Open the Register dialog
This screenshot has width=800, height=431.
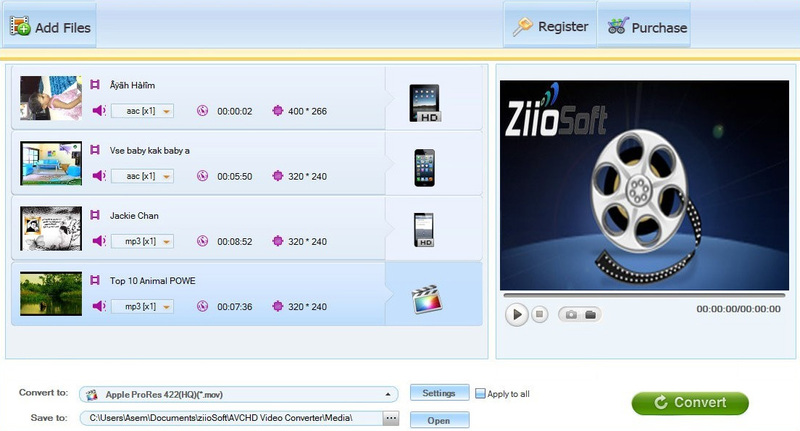[x=550, y=26]
